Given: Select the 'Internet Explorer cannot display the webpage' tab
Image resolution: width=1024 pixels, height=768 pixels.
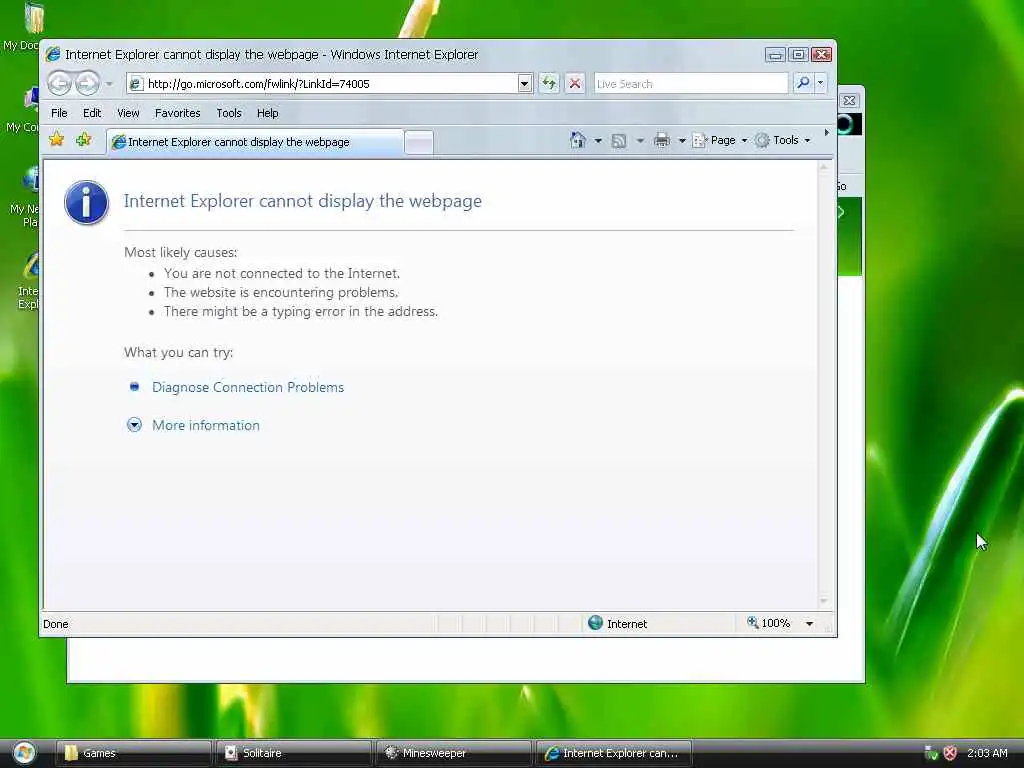Looking at the screenshot, I should [255, 142].
